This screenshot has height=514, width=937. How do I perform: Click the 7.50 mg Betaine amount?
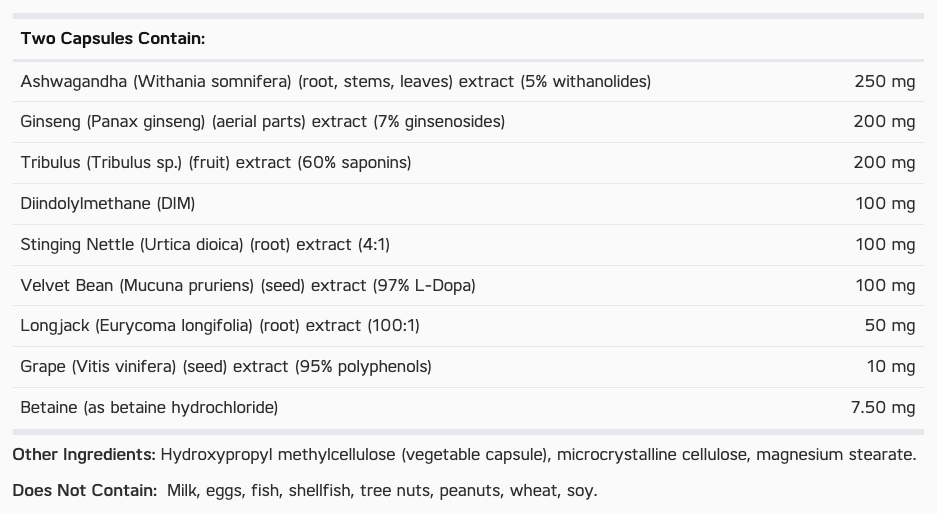883,408
